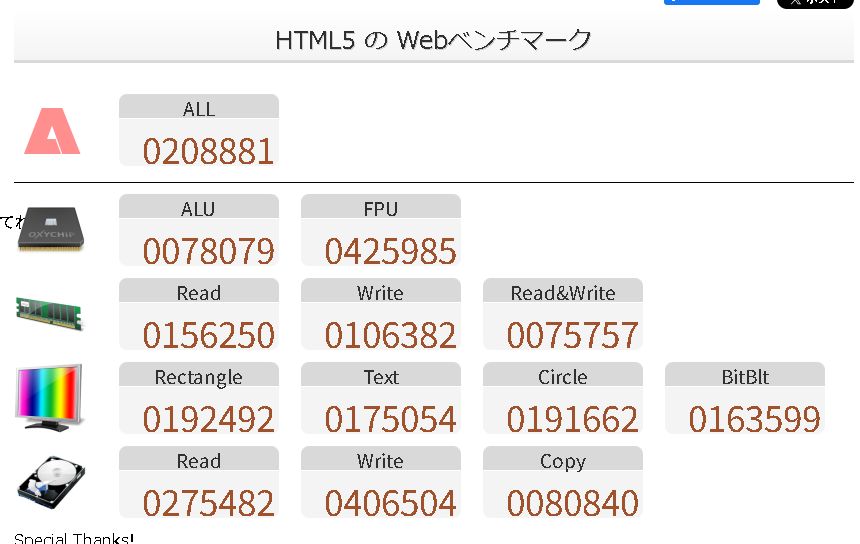Click the black X post button
The width and height of the screenshot is (860, 544).
click(x=814, y=3)
